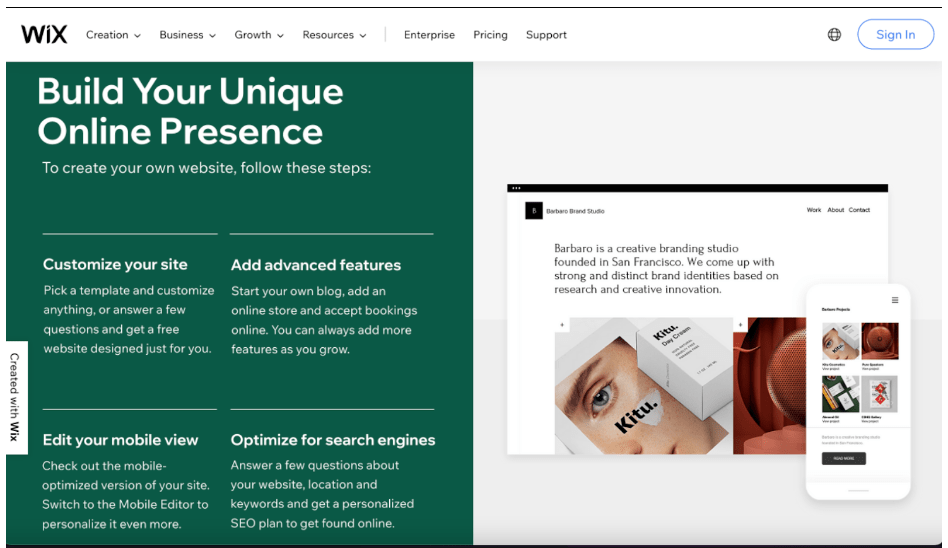Click the green stationery thumbnail in phone preview

[x=840, y=394]
